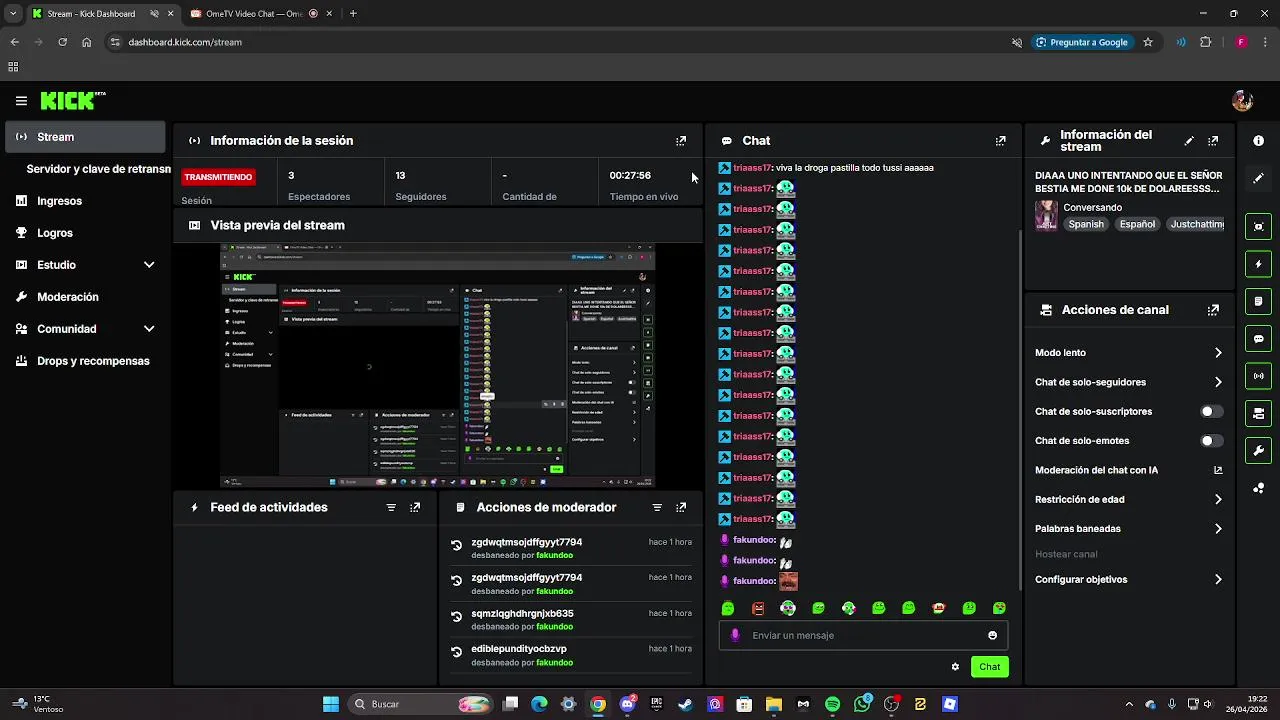This screenshot has height=720, width=1280.
Task: Toggle lightning activity widget in right toolbar
Action: point(1258,264)
